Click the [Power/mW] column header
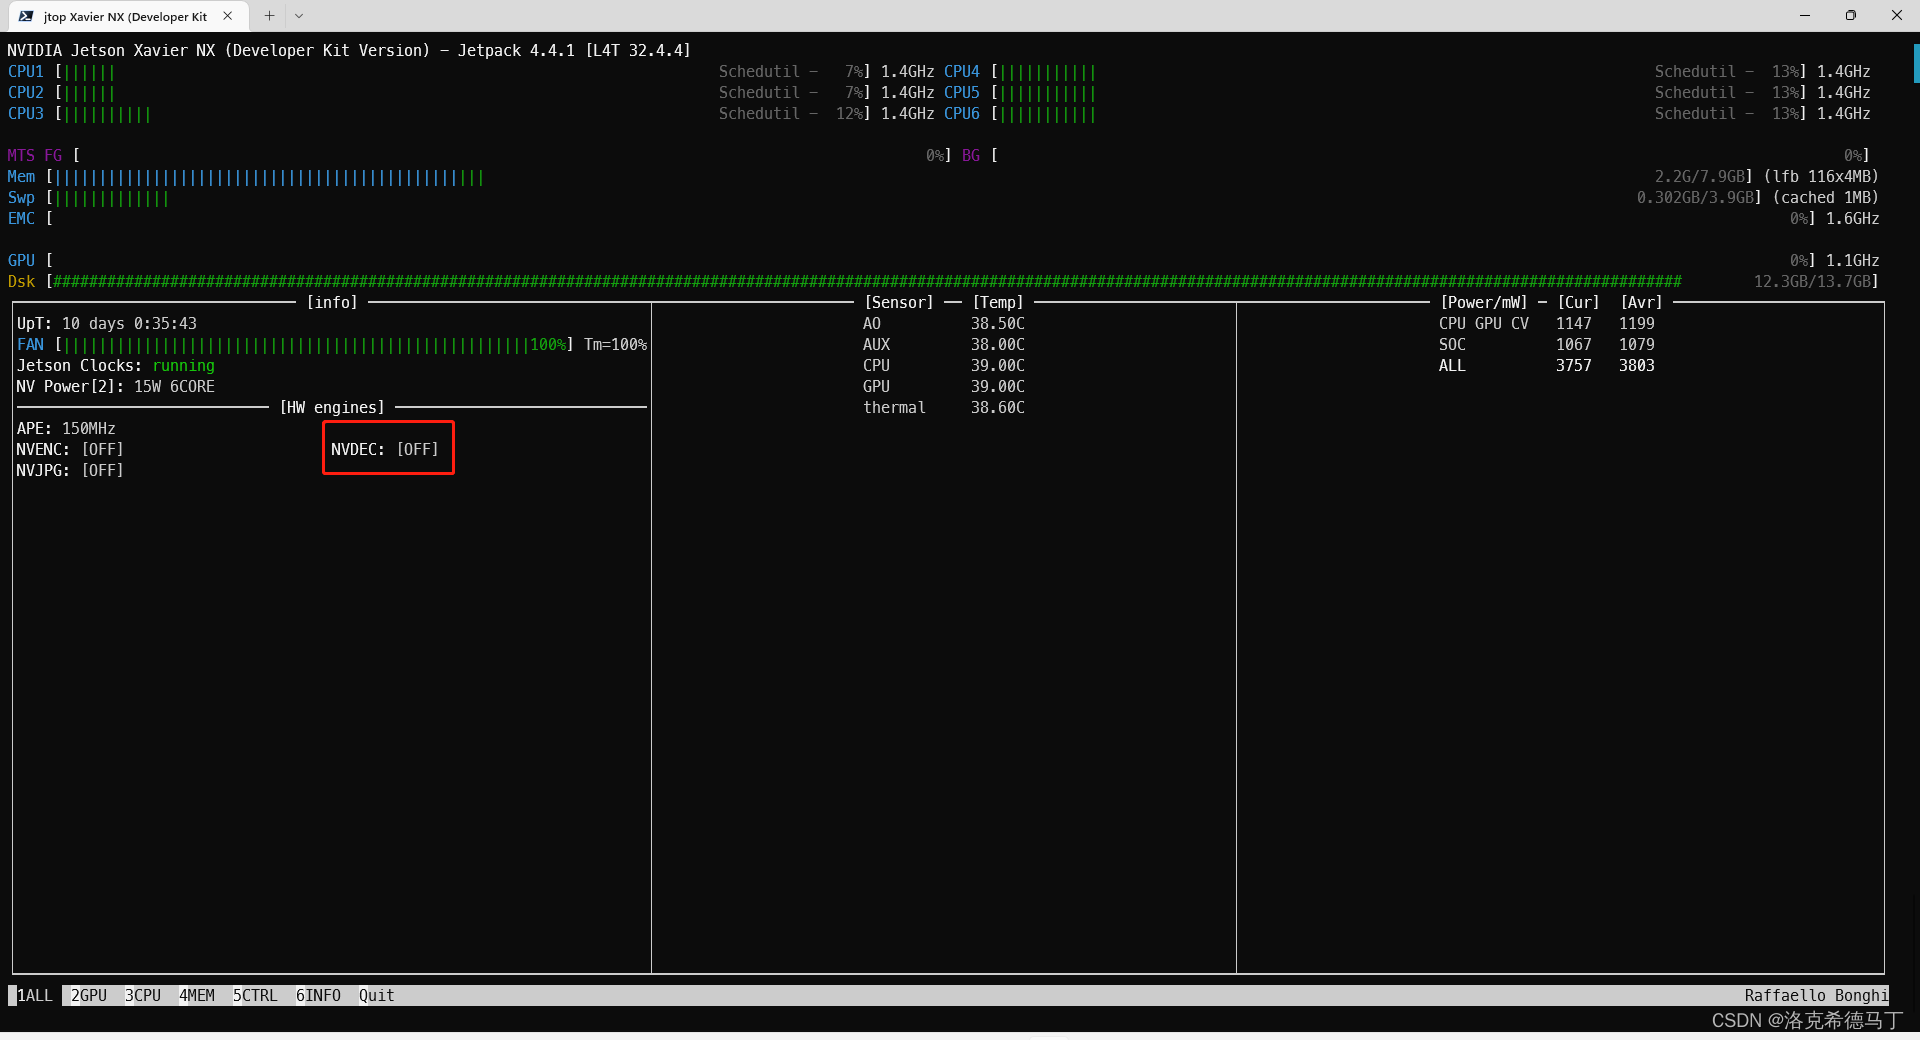This screenshot has width=1920, height=1040. click(1484, 303)
